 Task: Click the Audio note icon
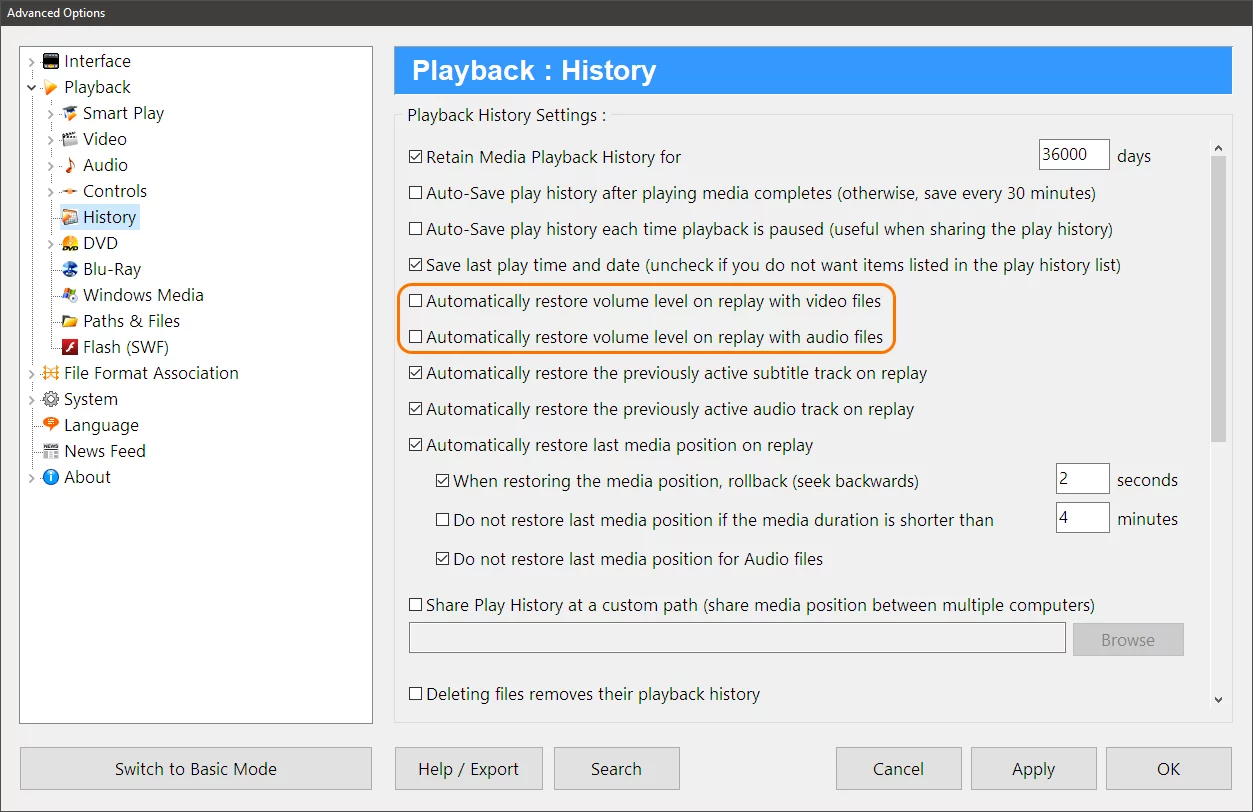point(69,165)
